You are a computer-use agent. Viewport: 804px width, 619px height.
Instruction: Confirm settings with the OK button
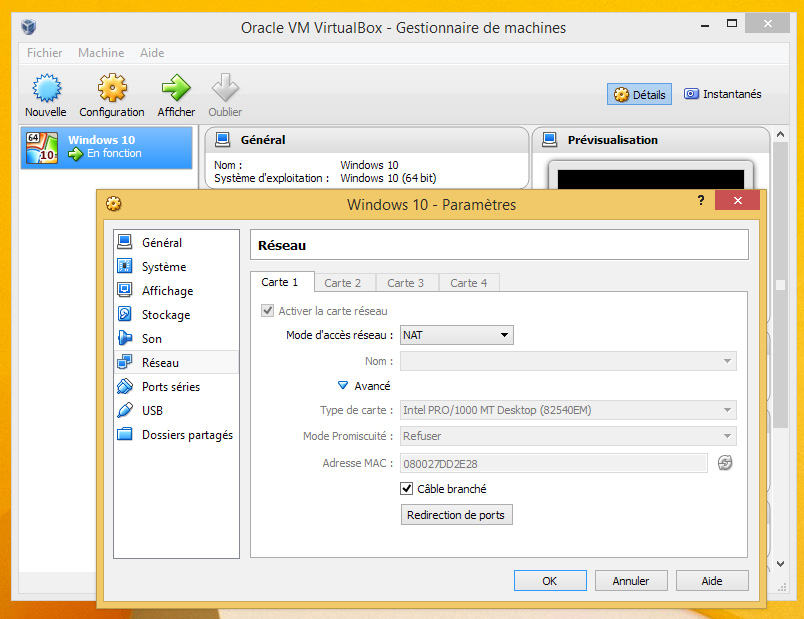point(550,581)
